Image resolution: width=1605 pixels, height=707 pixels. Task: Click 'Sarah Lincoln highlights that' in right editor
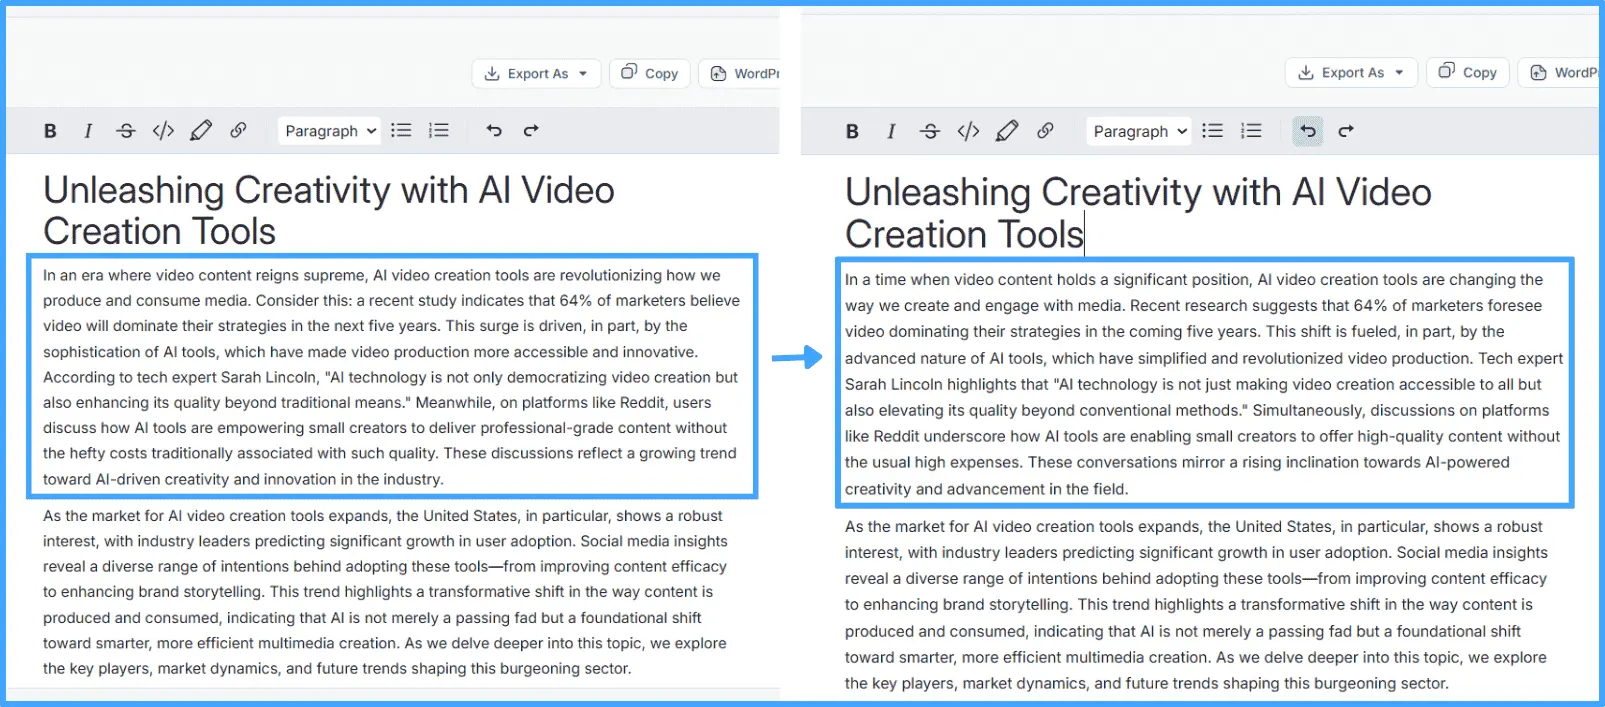pyautogui.click(x=947, y=385)
